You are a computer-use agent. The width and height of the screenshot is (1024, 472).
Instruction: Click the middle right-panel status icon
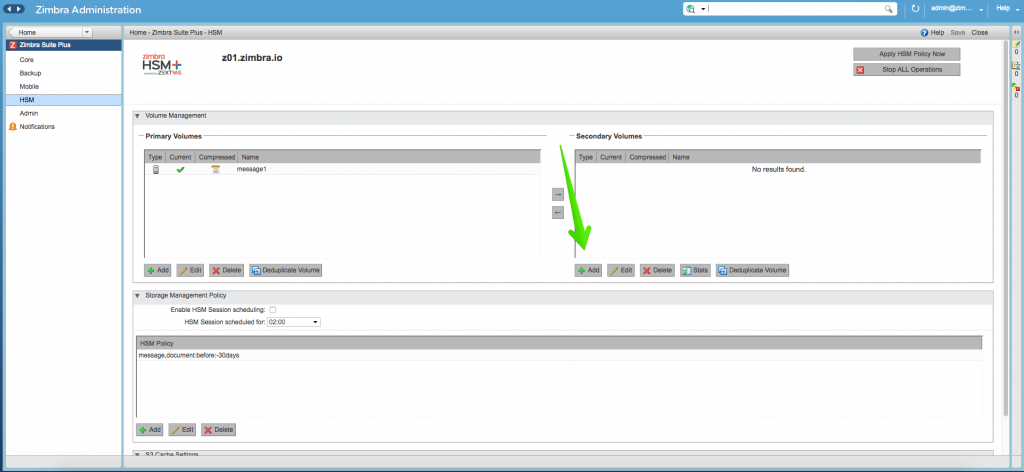click(1016, 65)
